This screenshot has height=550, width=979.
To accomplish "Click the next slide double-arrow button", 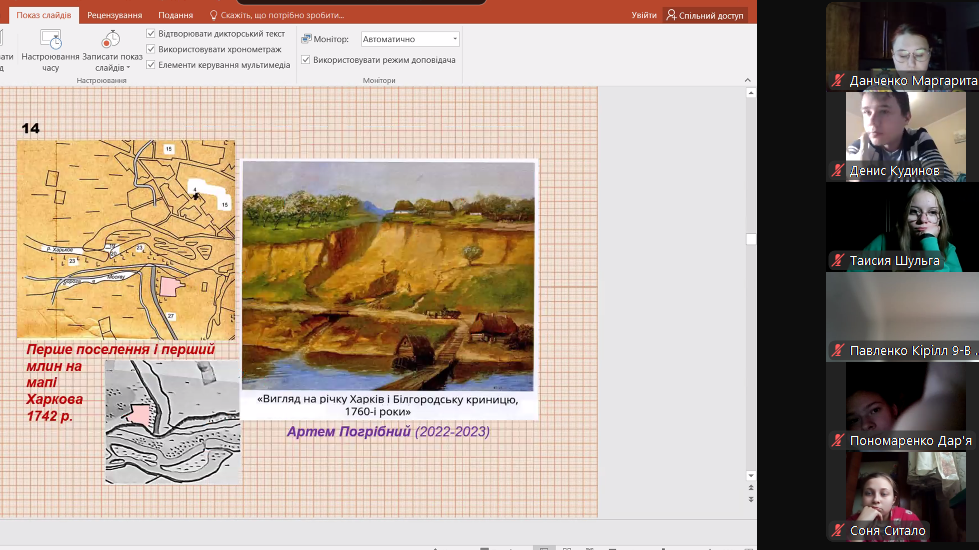I will click(751, 499).
